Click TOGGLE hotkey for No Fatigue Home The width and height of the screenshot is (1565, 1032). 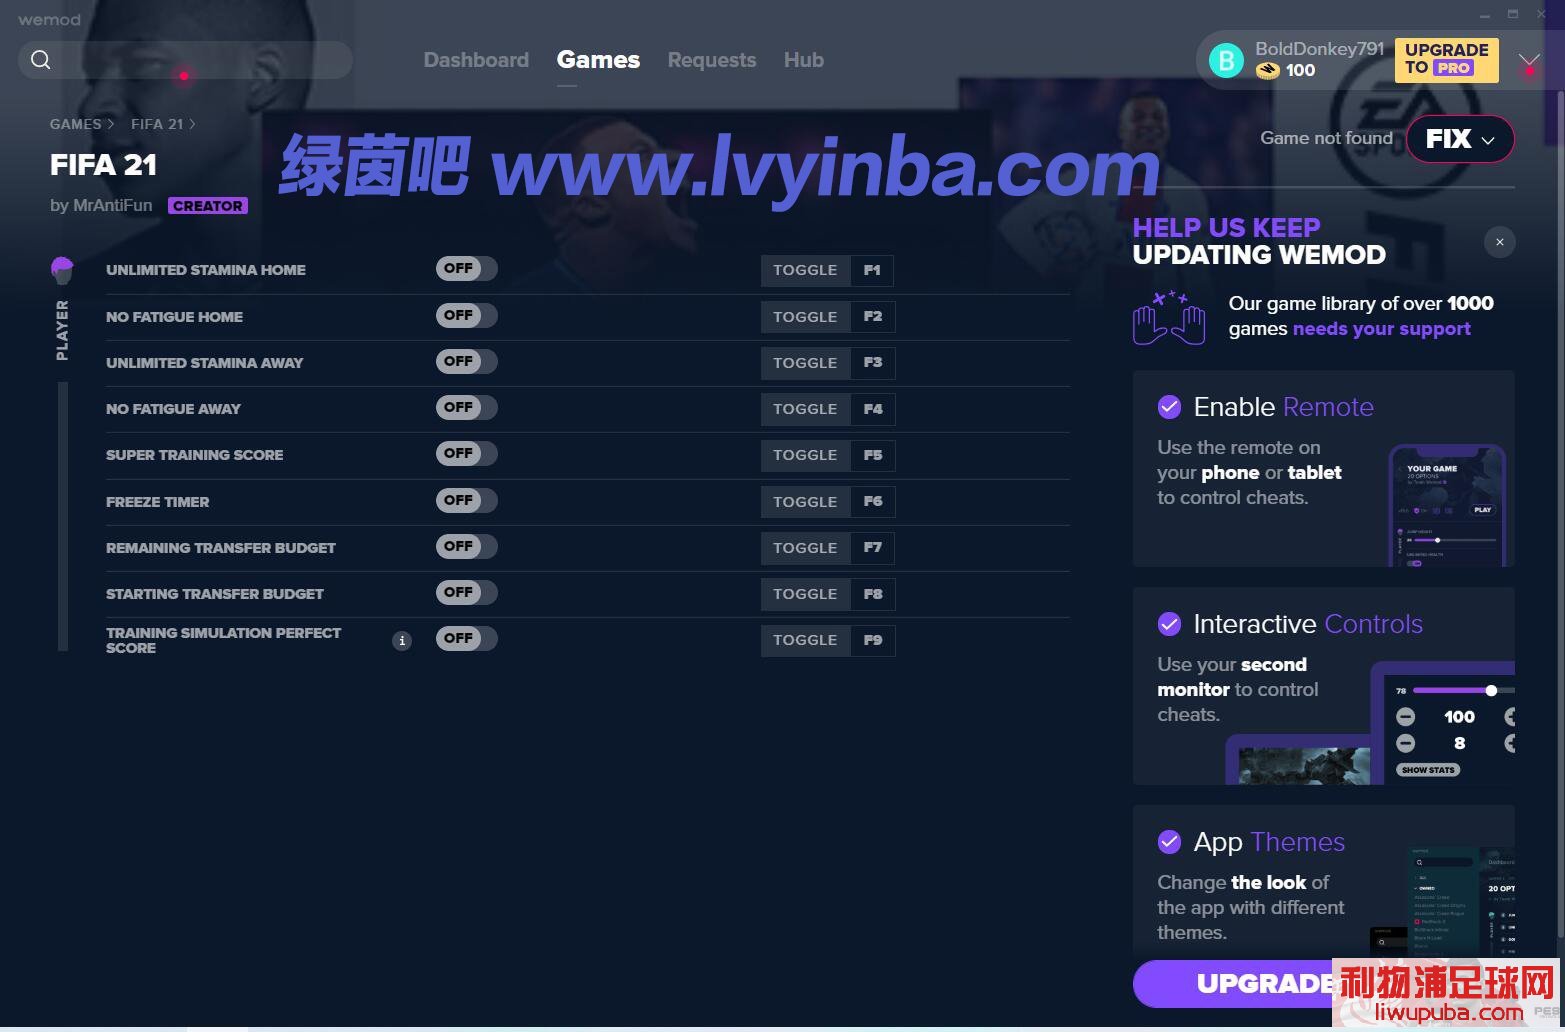(x=805, y=317)
